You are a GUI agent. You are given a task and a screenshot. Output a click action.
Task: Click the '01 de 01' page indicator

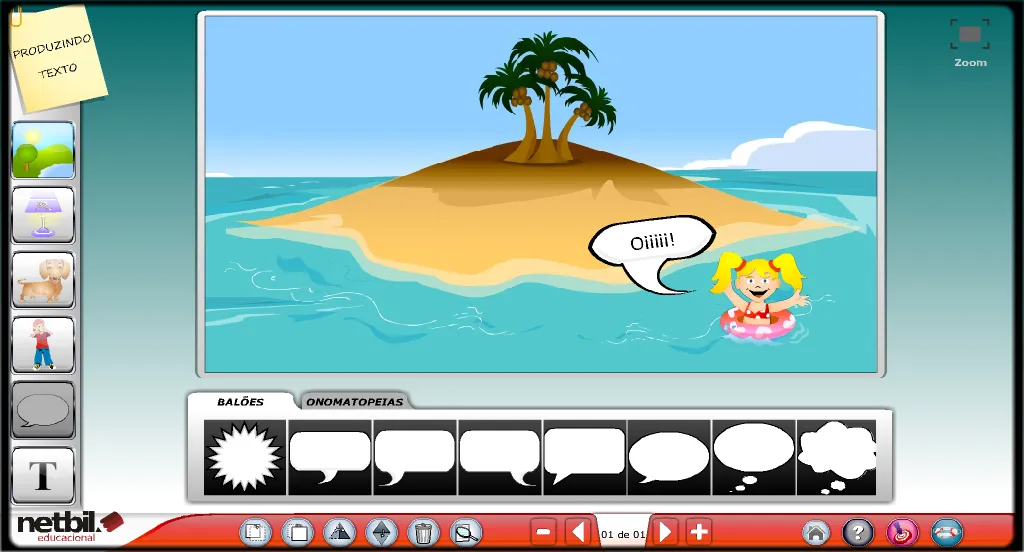(622, 534)
